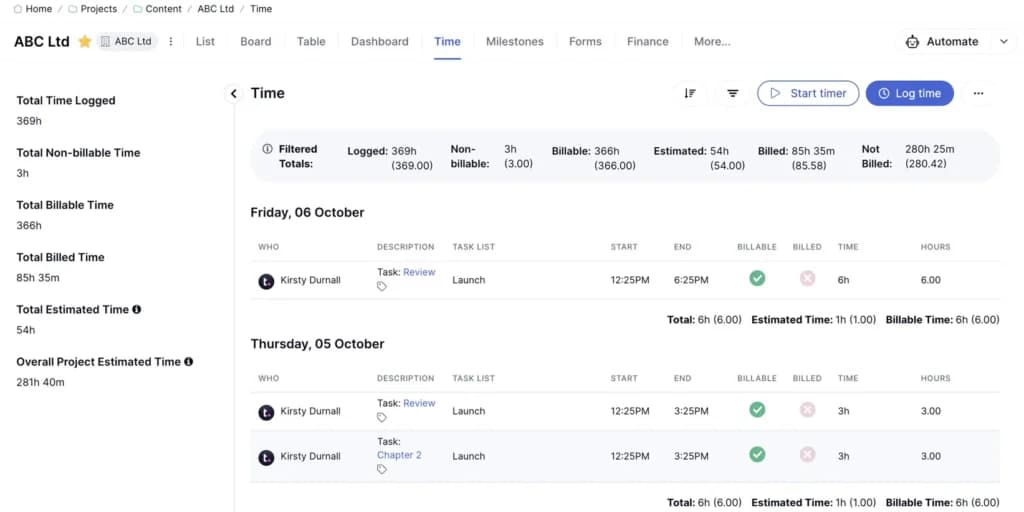Screen dimensions: 1024x512
Task: Click the Friday, 06 October date heading
Action: 308,213
